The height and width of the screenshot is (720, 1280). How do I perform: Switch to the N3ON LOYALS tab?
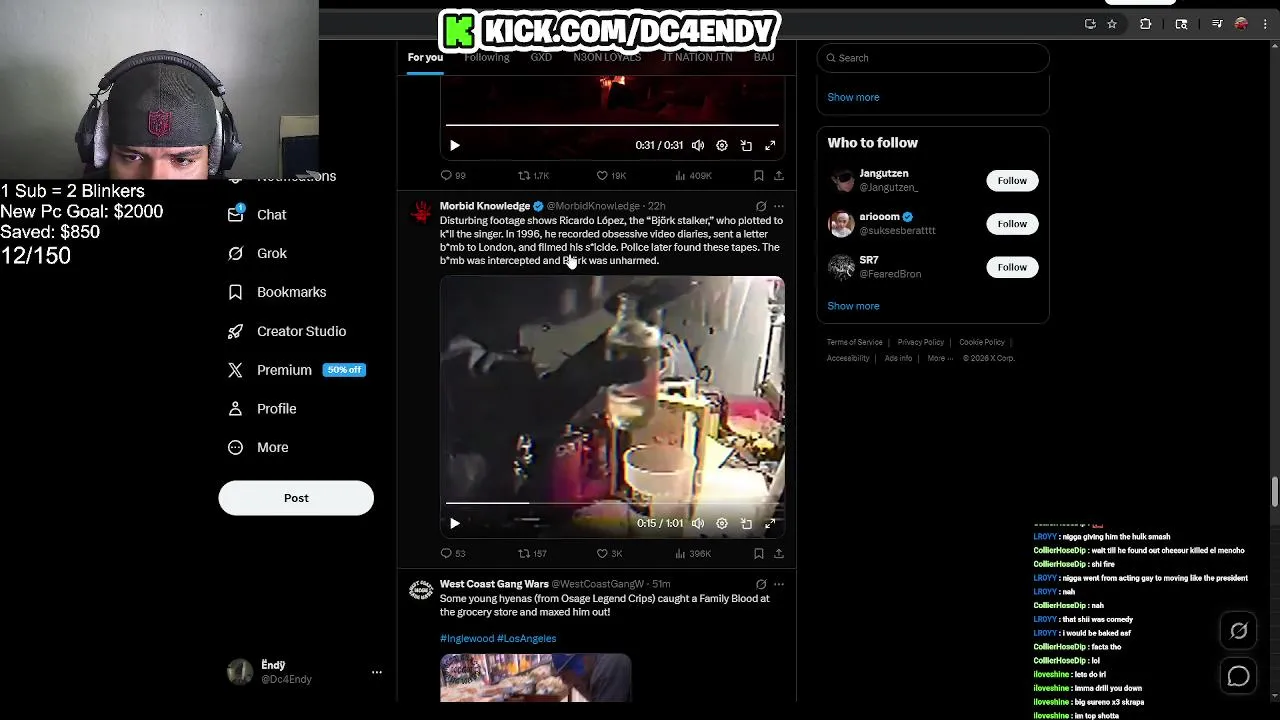(x=607, y=57)
